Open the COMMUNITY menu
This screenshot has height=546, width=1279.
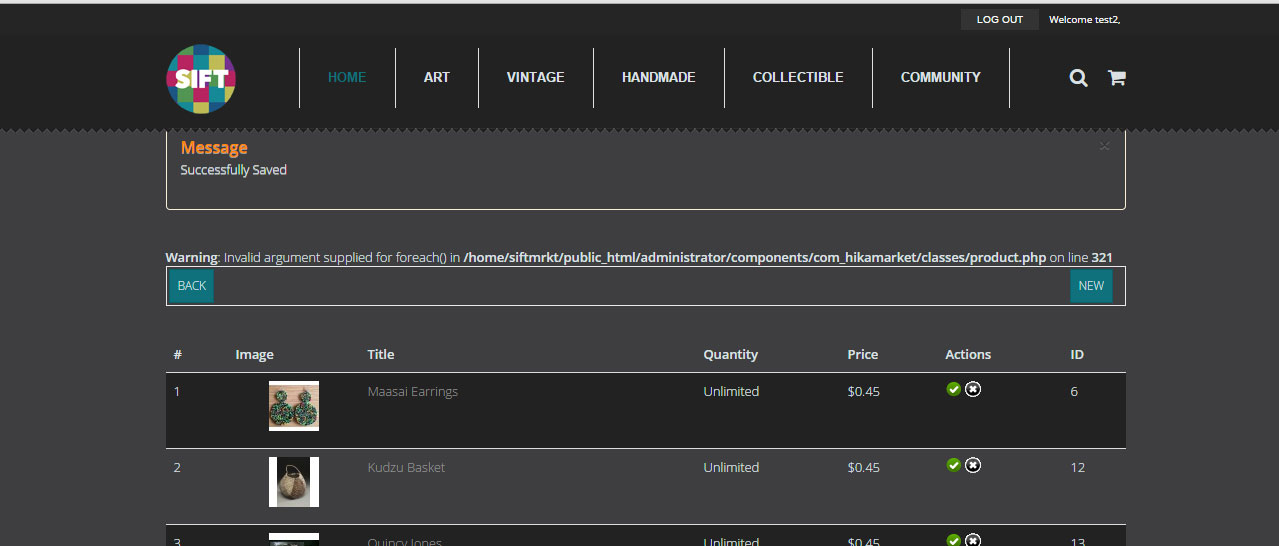click(940, 77)
